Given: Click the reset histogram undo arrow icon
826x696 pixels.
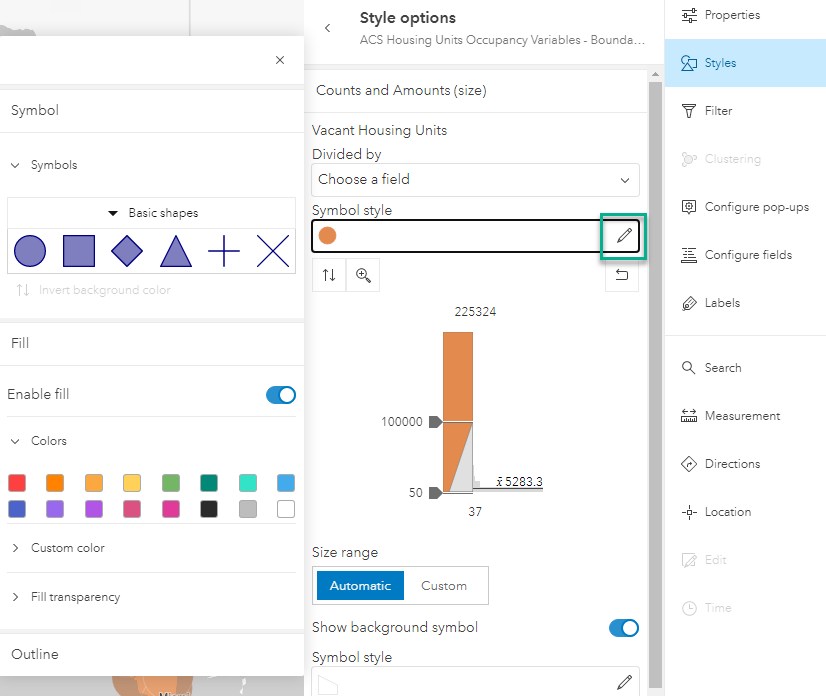Looking at the screenshot, I should (x=622, y=275).
